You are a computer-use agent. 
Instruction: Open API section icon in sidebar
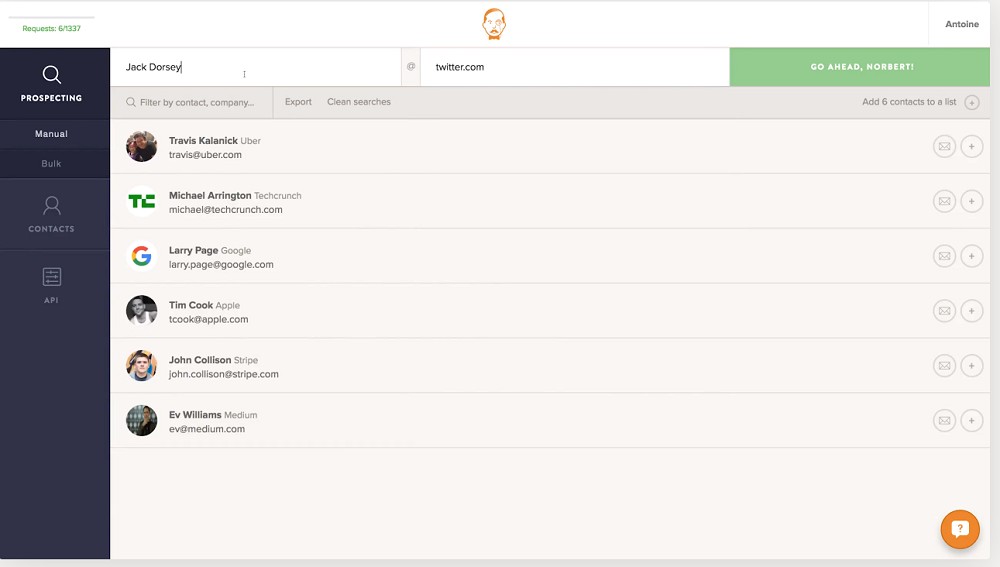(x=52, y=277)
